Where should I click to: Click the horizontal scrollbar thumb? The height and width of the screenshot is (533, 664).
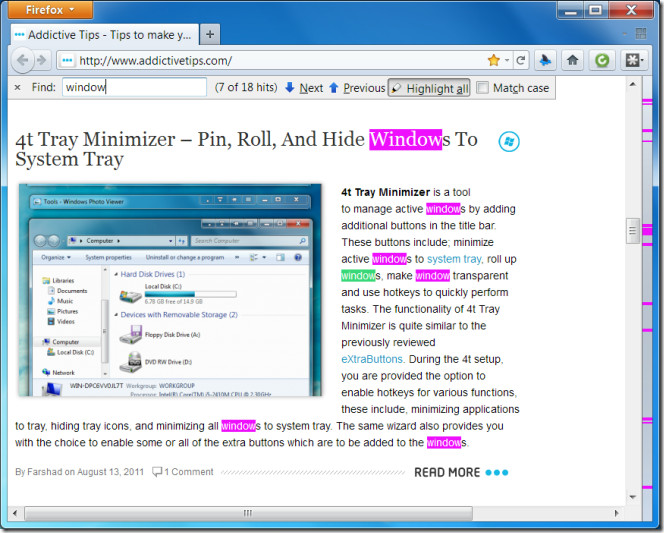coord(248,513)
